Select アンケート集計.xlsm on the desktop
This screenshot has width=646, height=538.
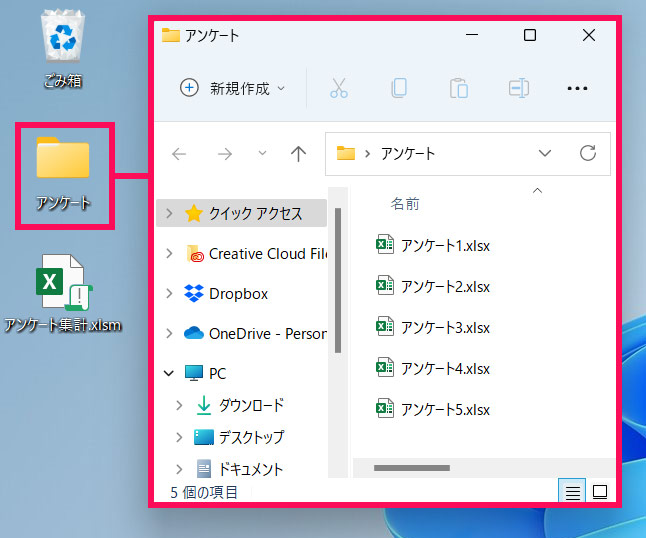click(63, 295)
